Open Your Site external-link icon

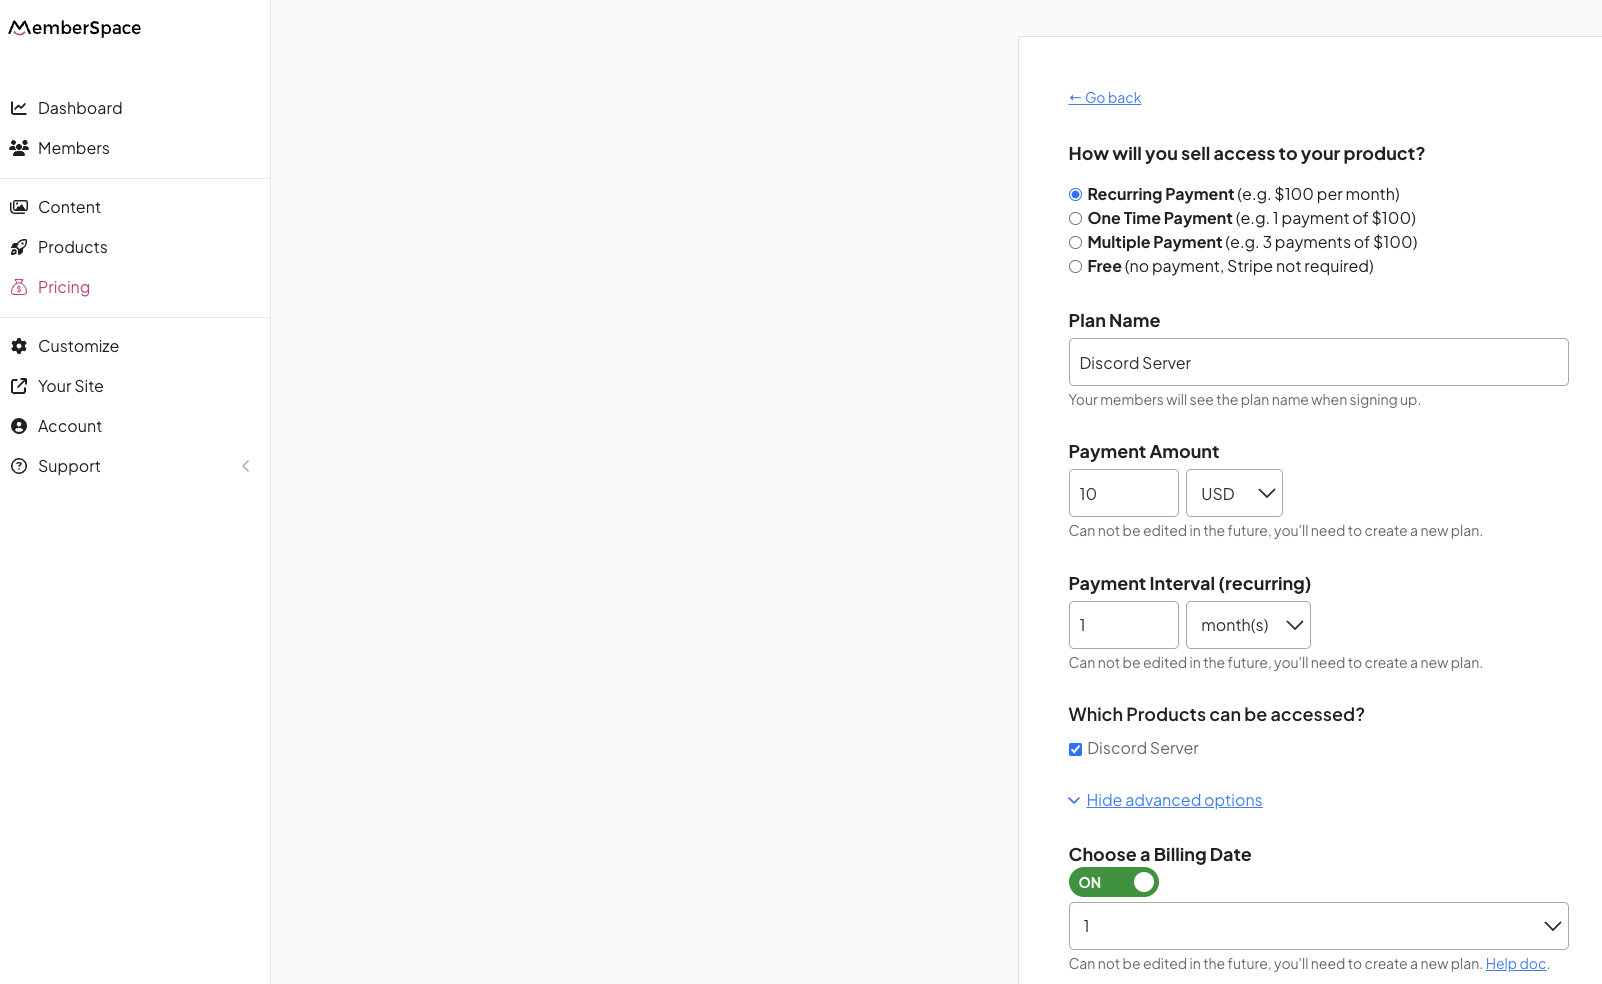(20, 385)
